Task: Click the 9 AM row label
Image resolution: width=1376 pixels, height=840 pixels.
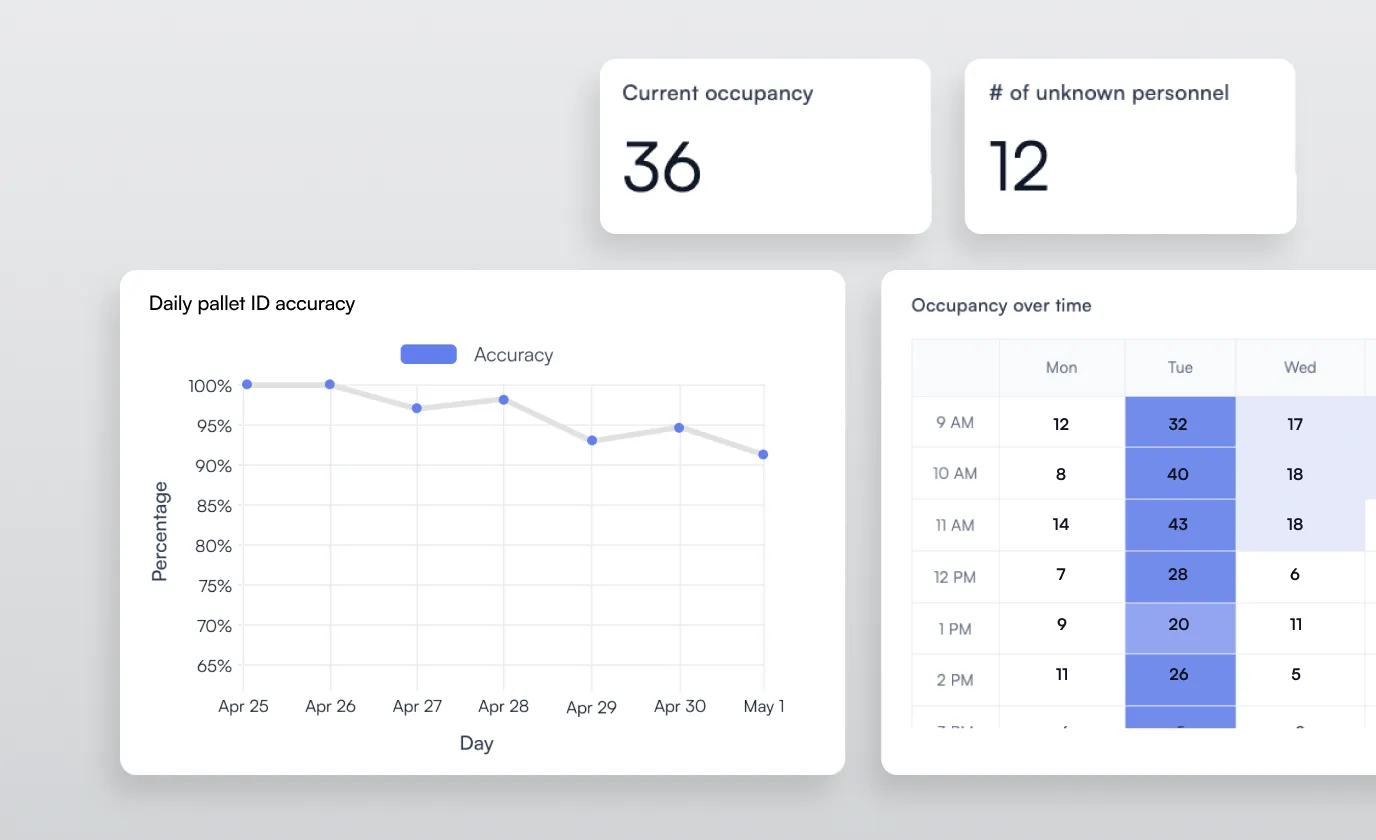Action: (954, 422)
